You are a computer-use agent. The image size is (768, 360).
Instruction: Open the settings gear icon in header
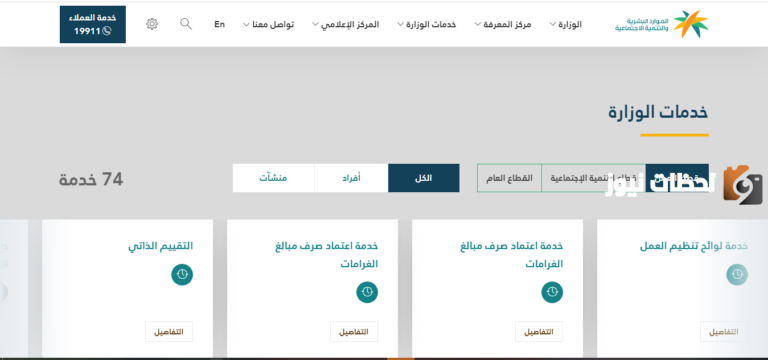152,24
